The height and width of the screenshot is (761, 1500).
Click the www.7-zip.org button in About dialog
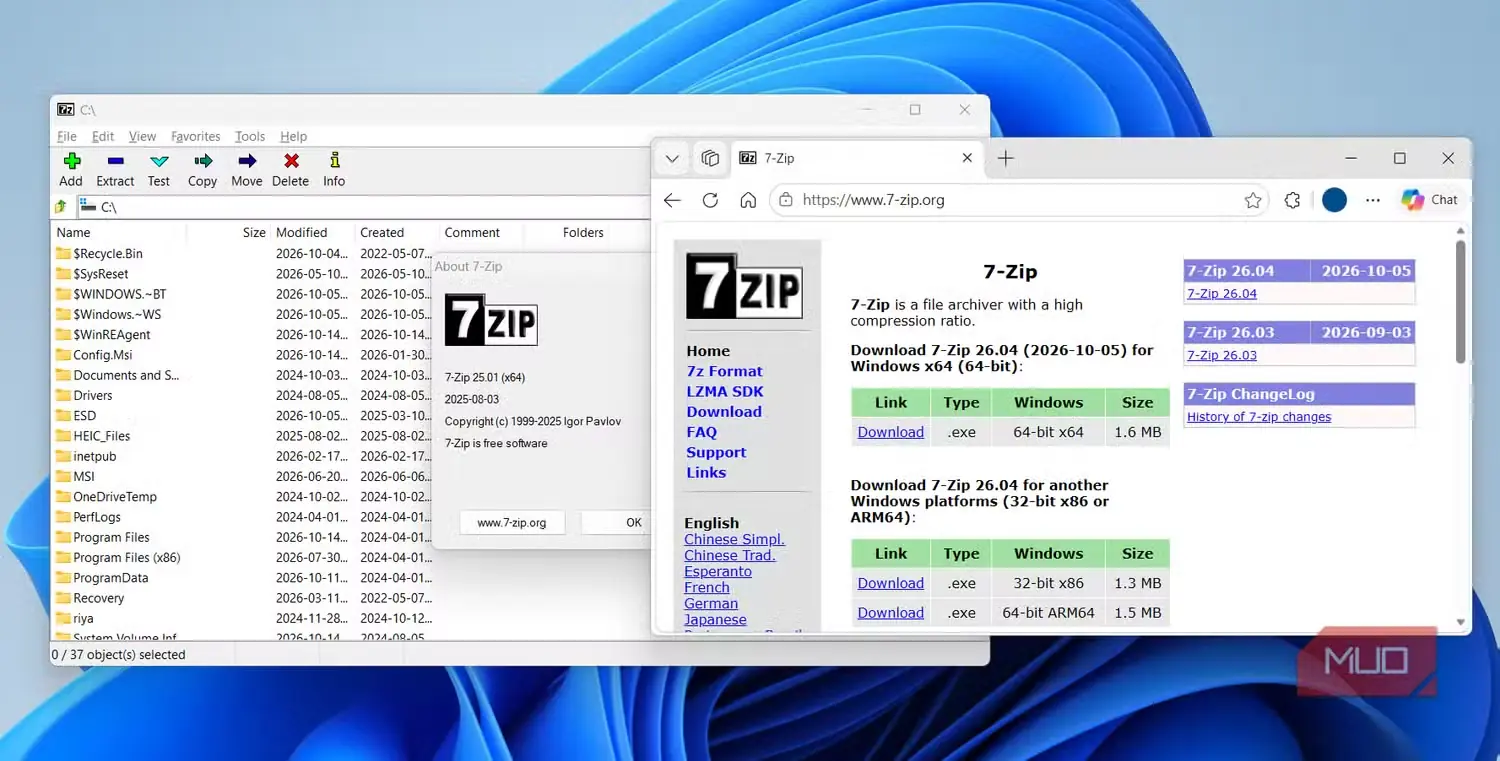coord(512,522)
